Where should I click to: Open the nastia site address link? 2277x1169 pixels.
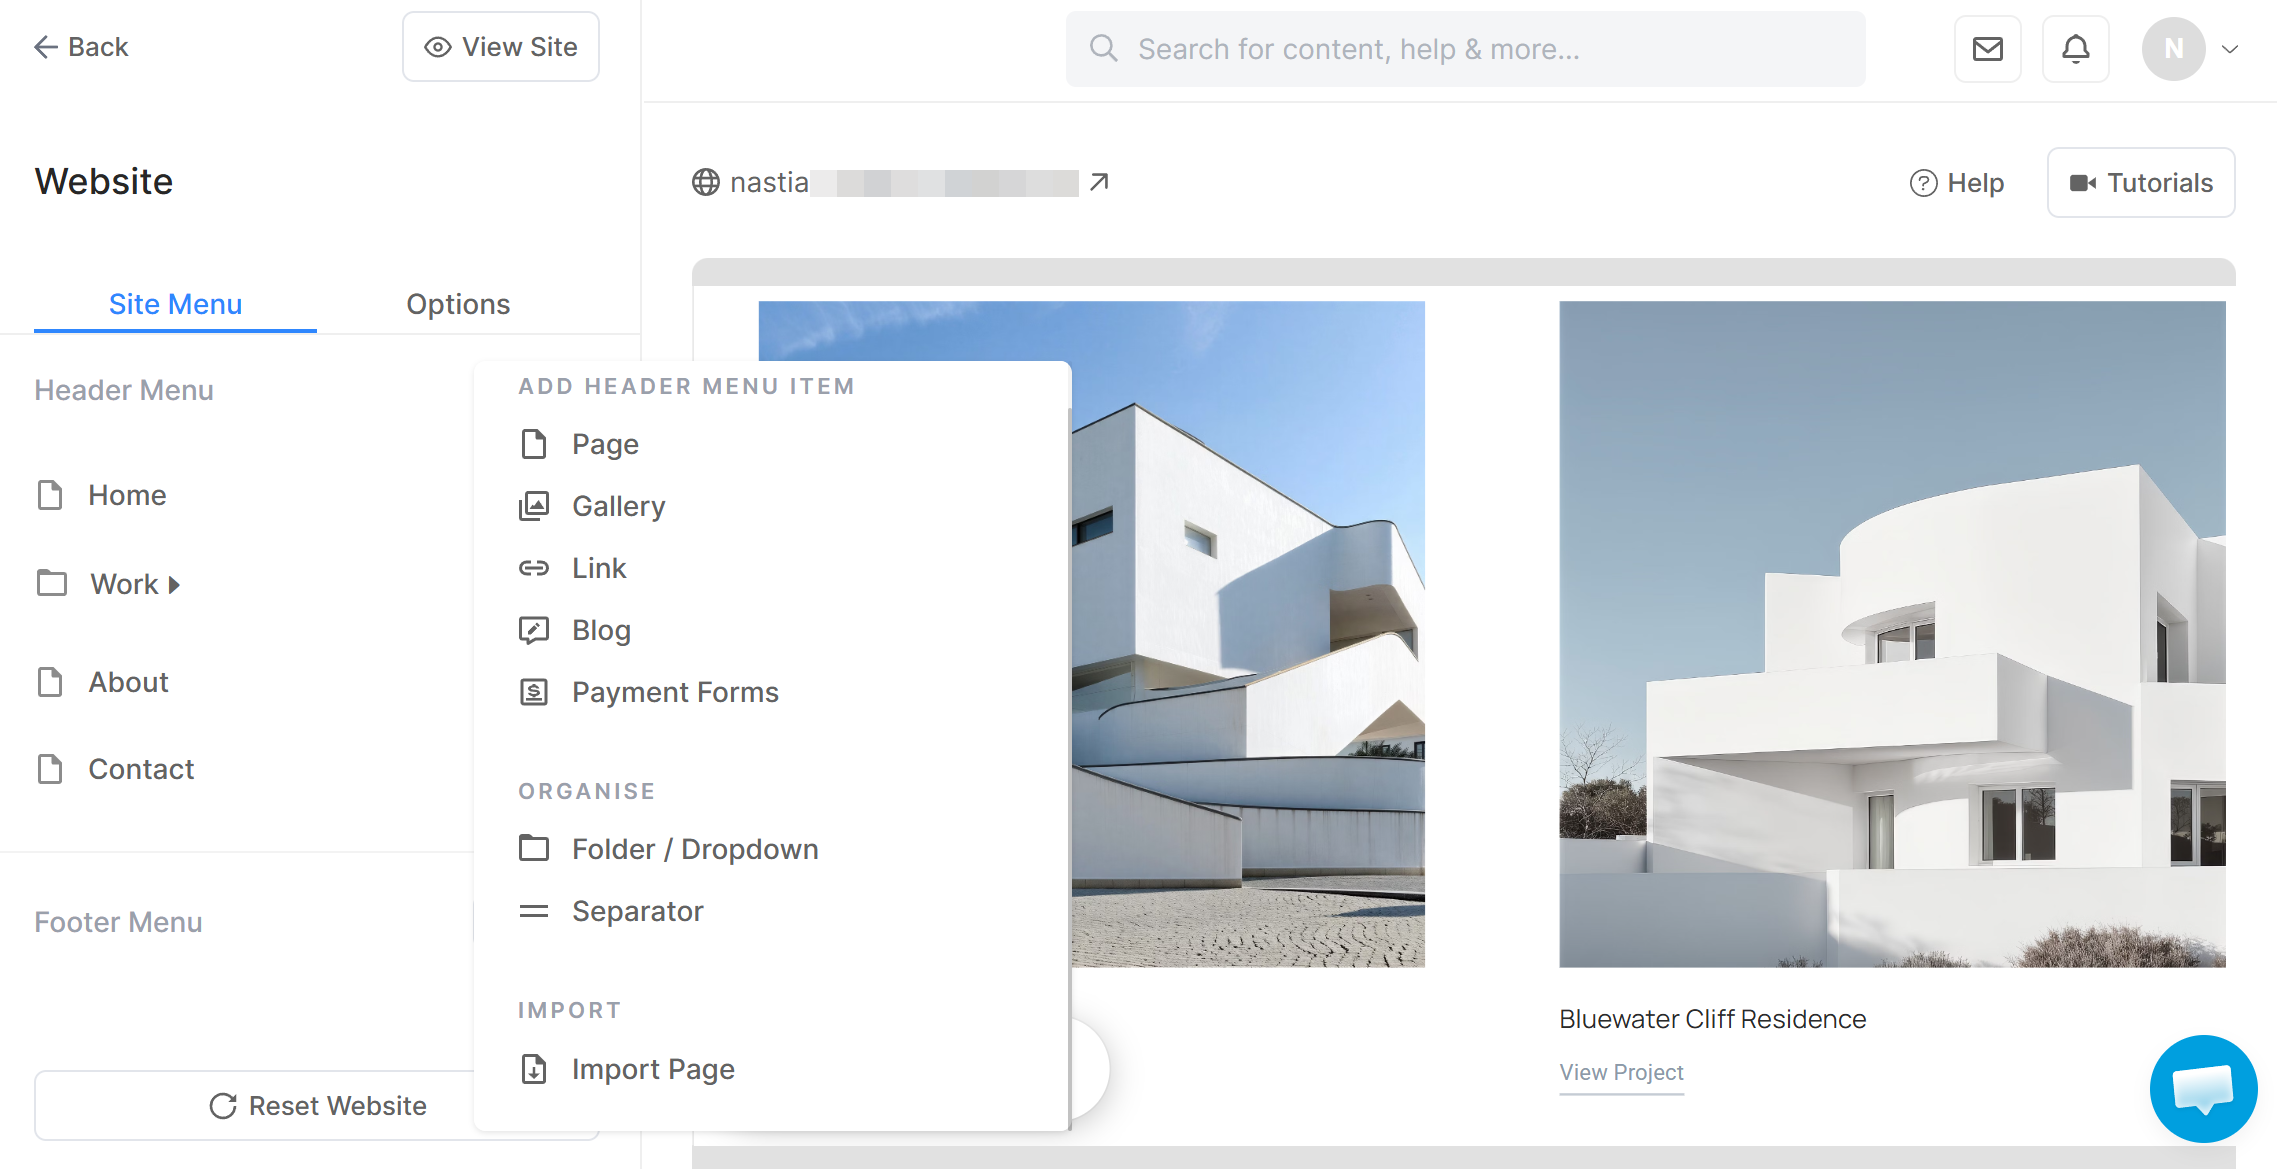coord(904,182)
